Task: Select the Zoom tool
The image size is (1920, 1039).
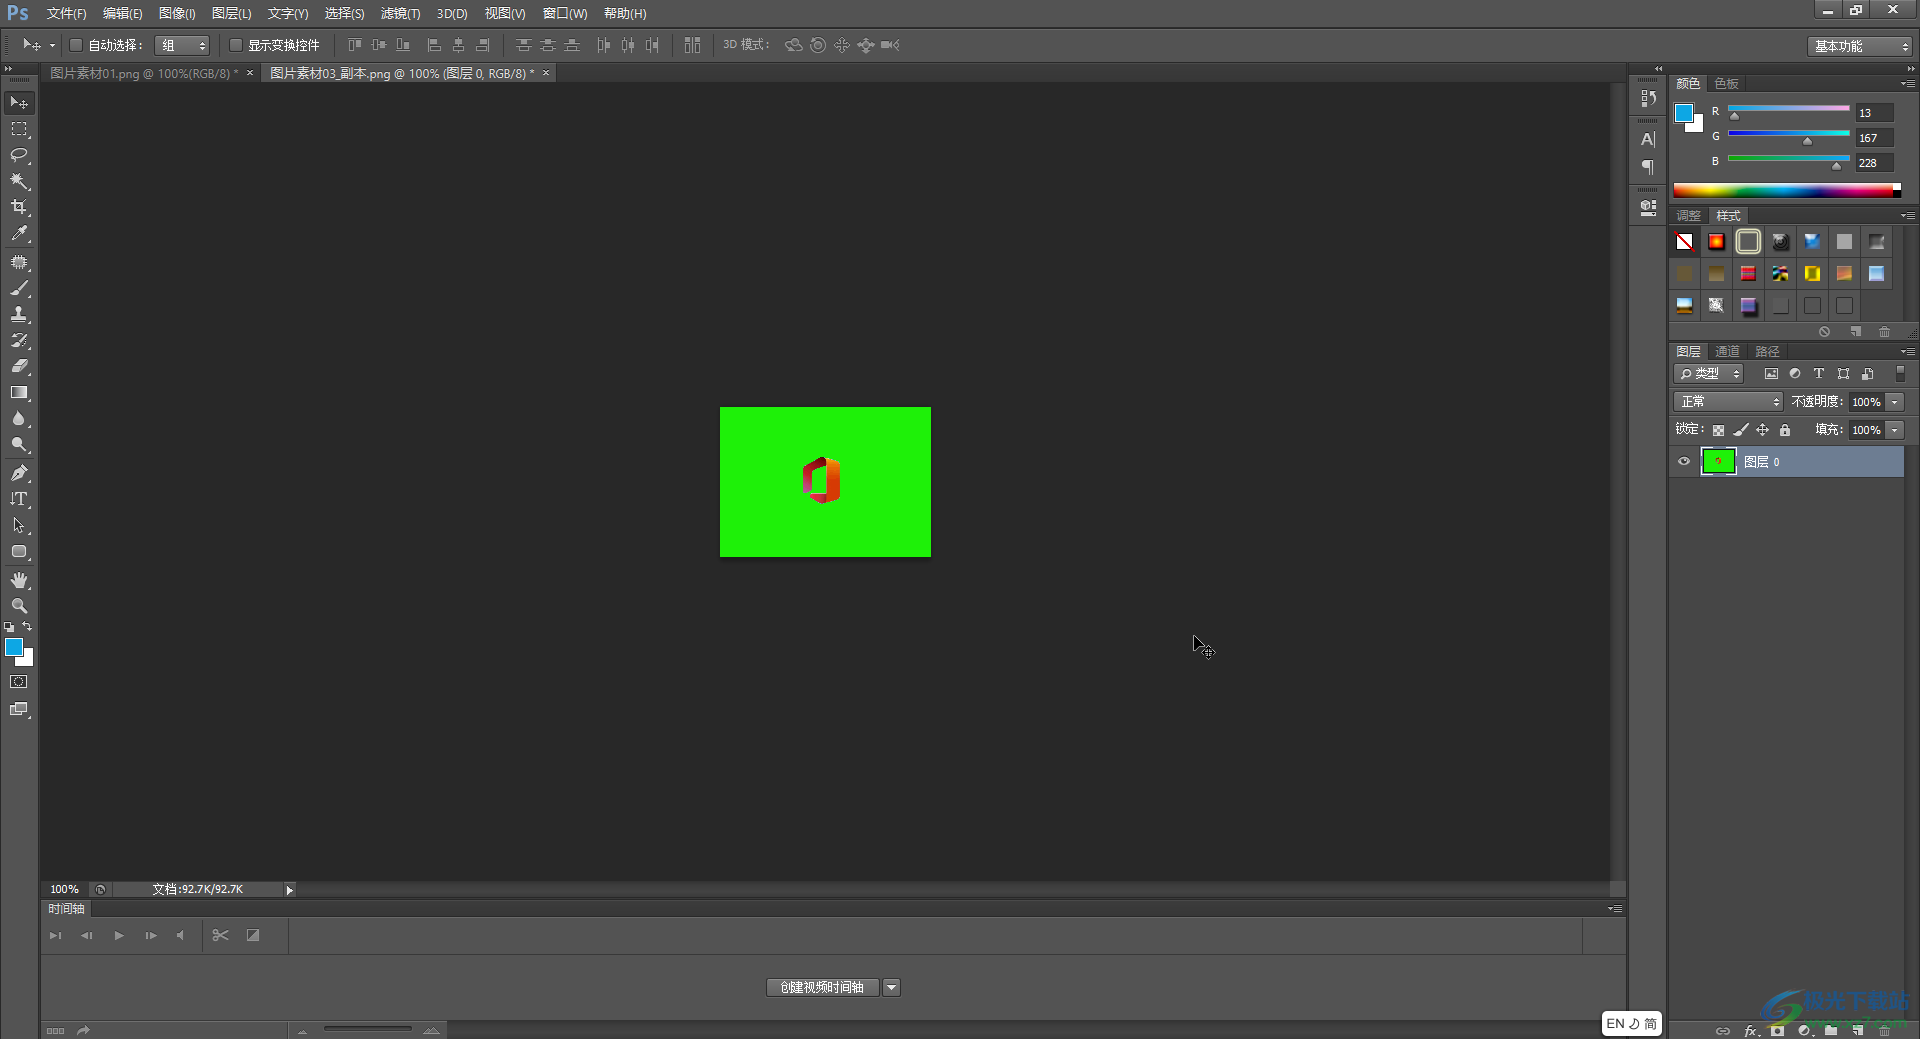Action: [x=19, y=606]
